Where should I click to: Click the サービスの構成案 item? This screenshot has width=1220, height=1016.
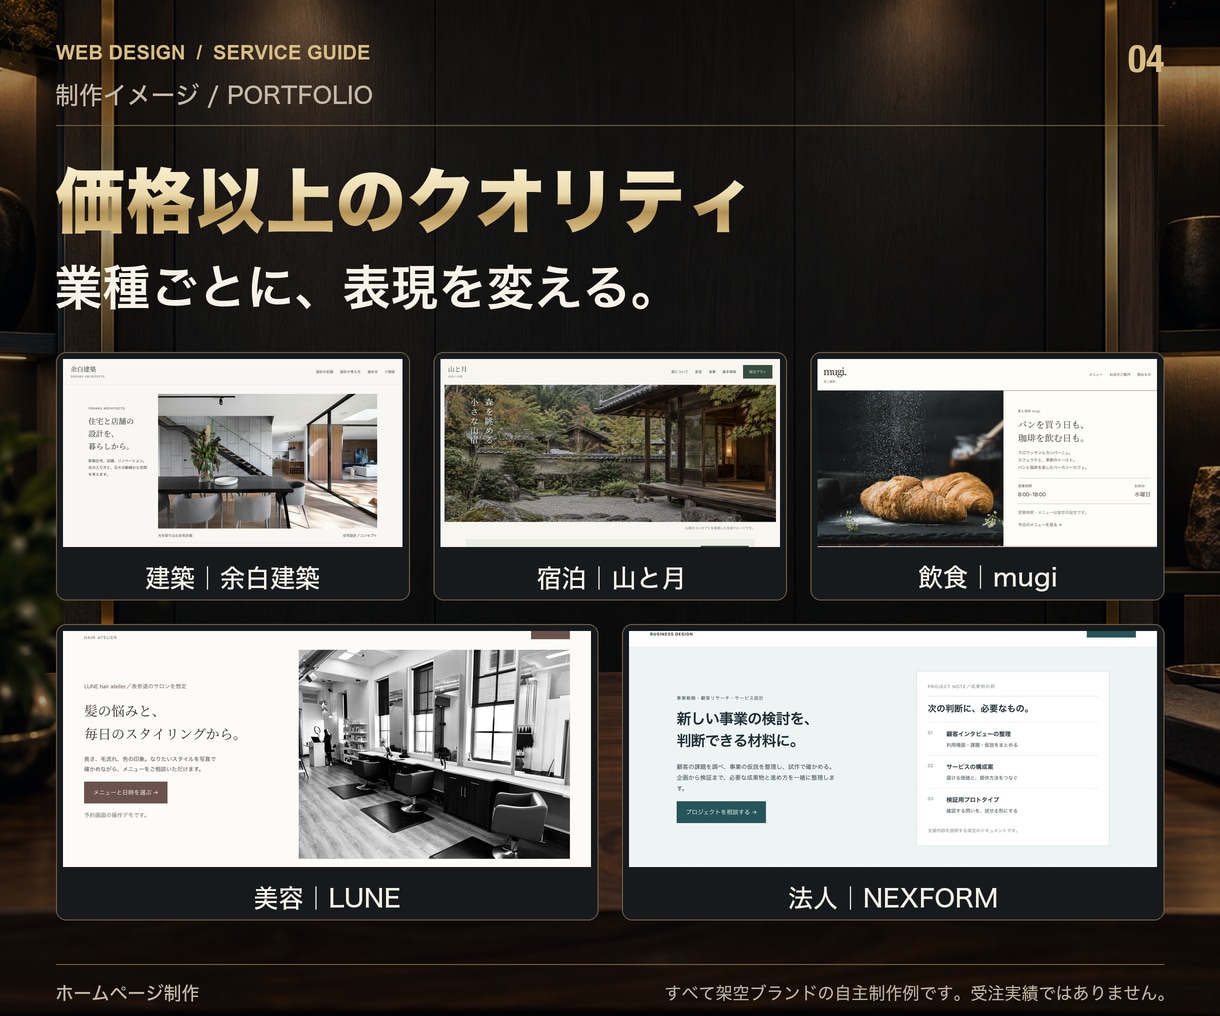[969, 767]
